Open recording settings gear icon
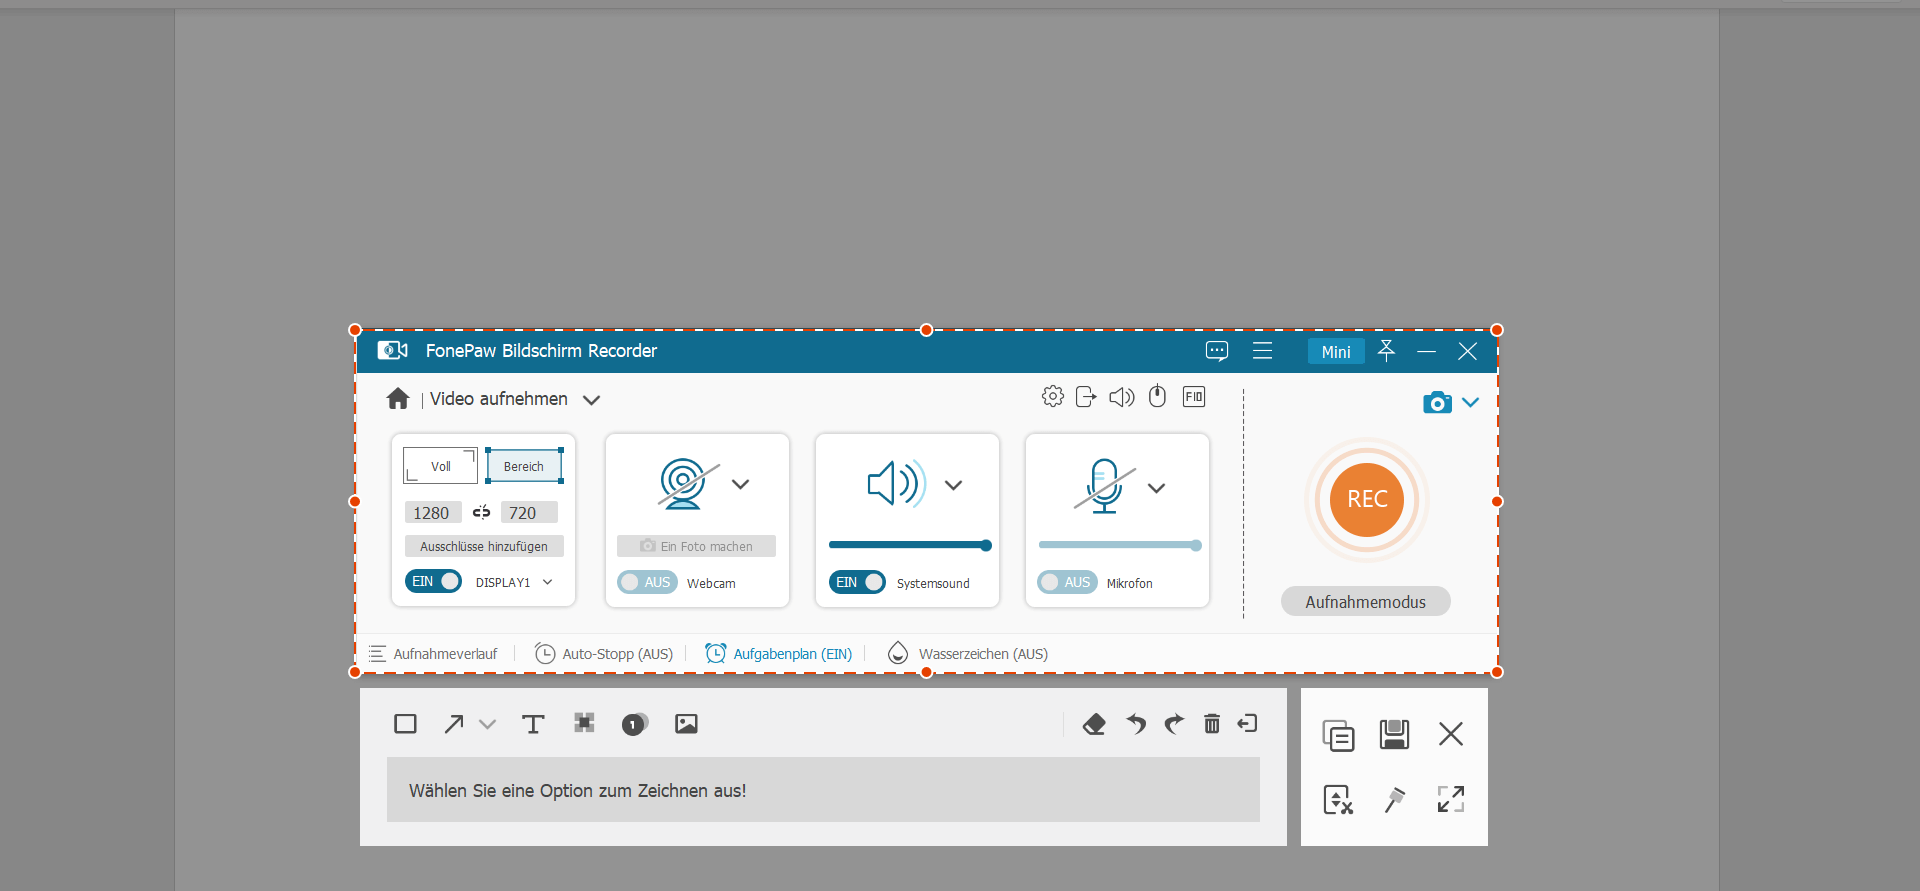The height and width of the screenshot is (891, 1920). coord(1053,397)
